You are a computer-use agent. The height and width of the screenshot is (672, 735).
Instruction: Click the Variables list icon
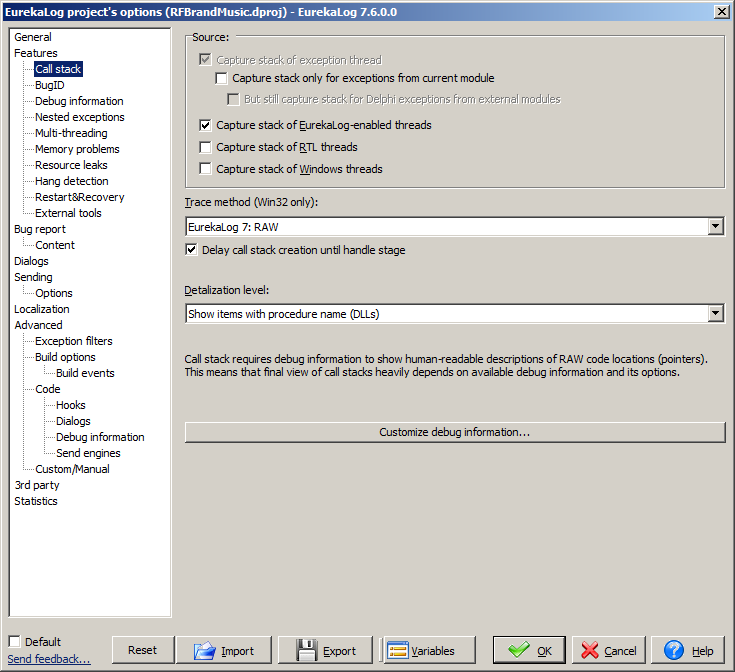tap(398, 650)
